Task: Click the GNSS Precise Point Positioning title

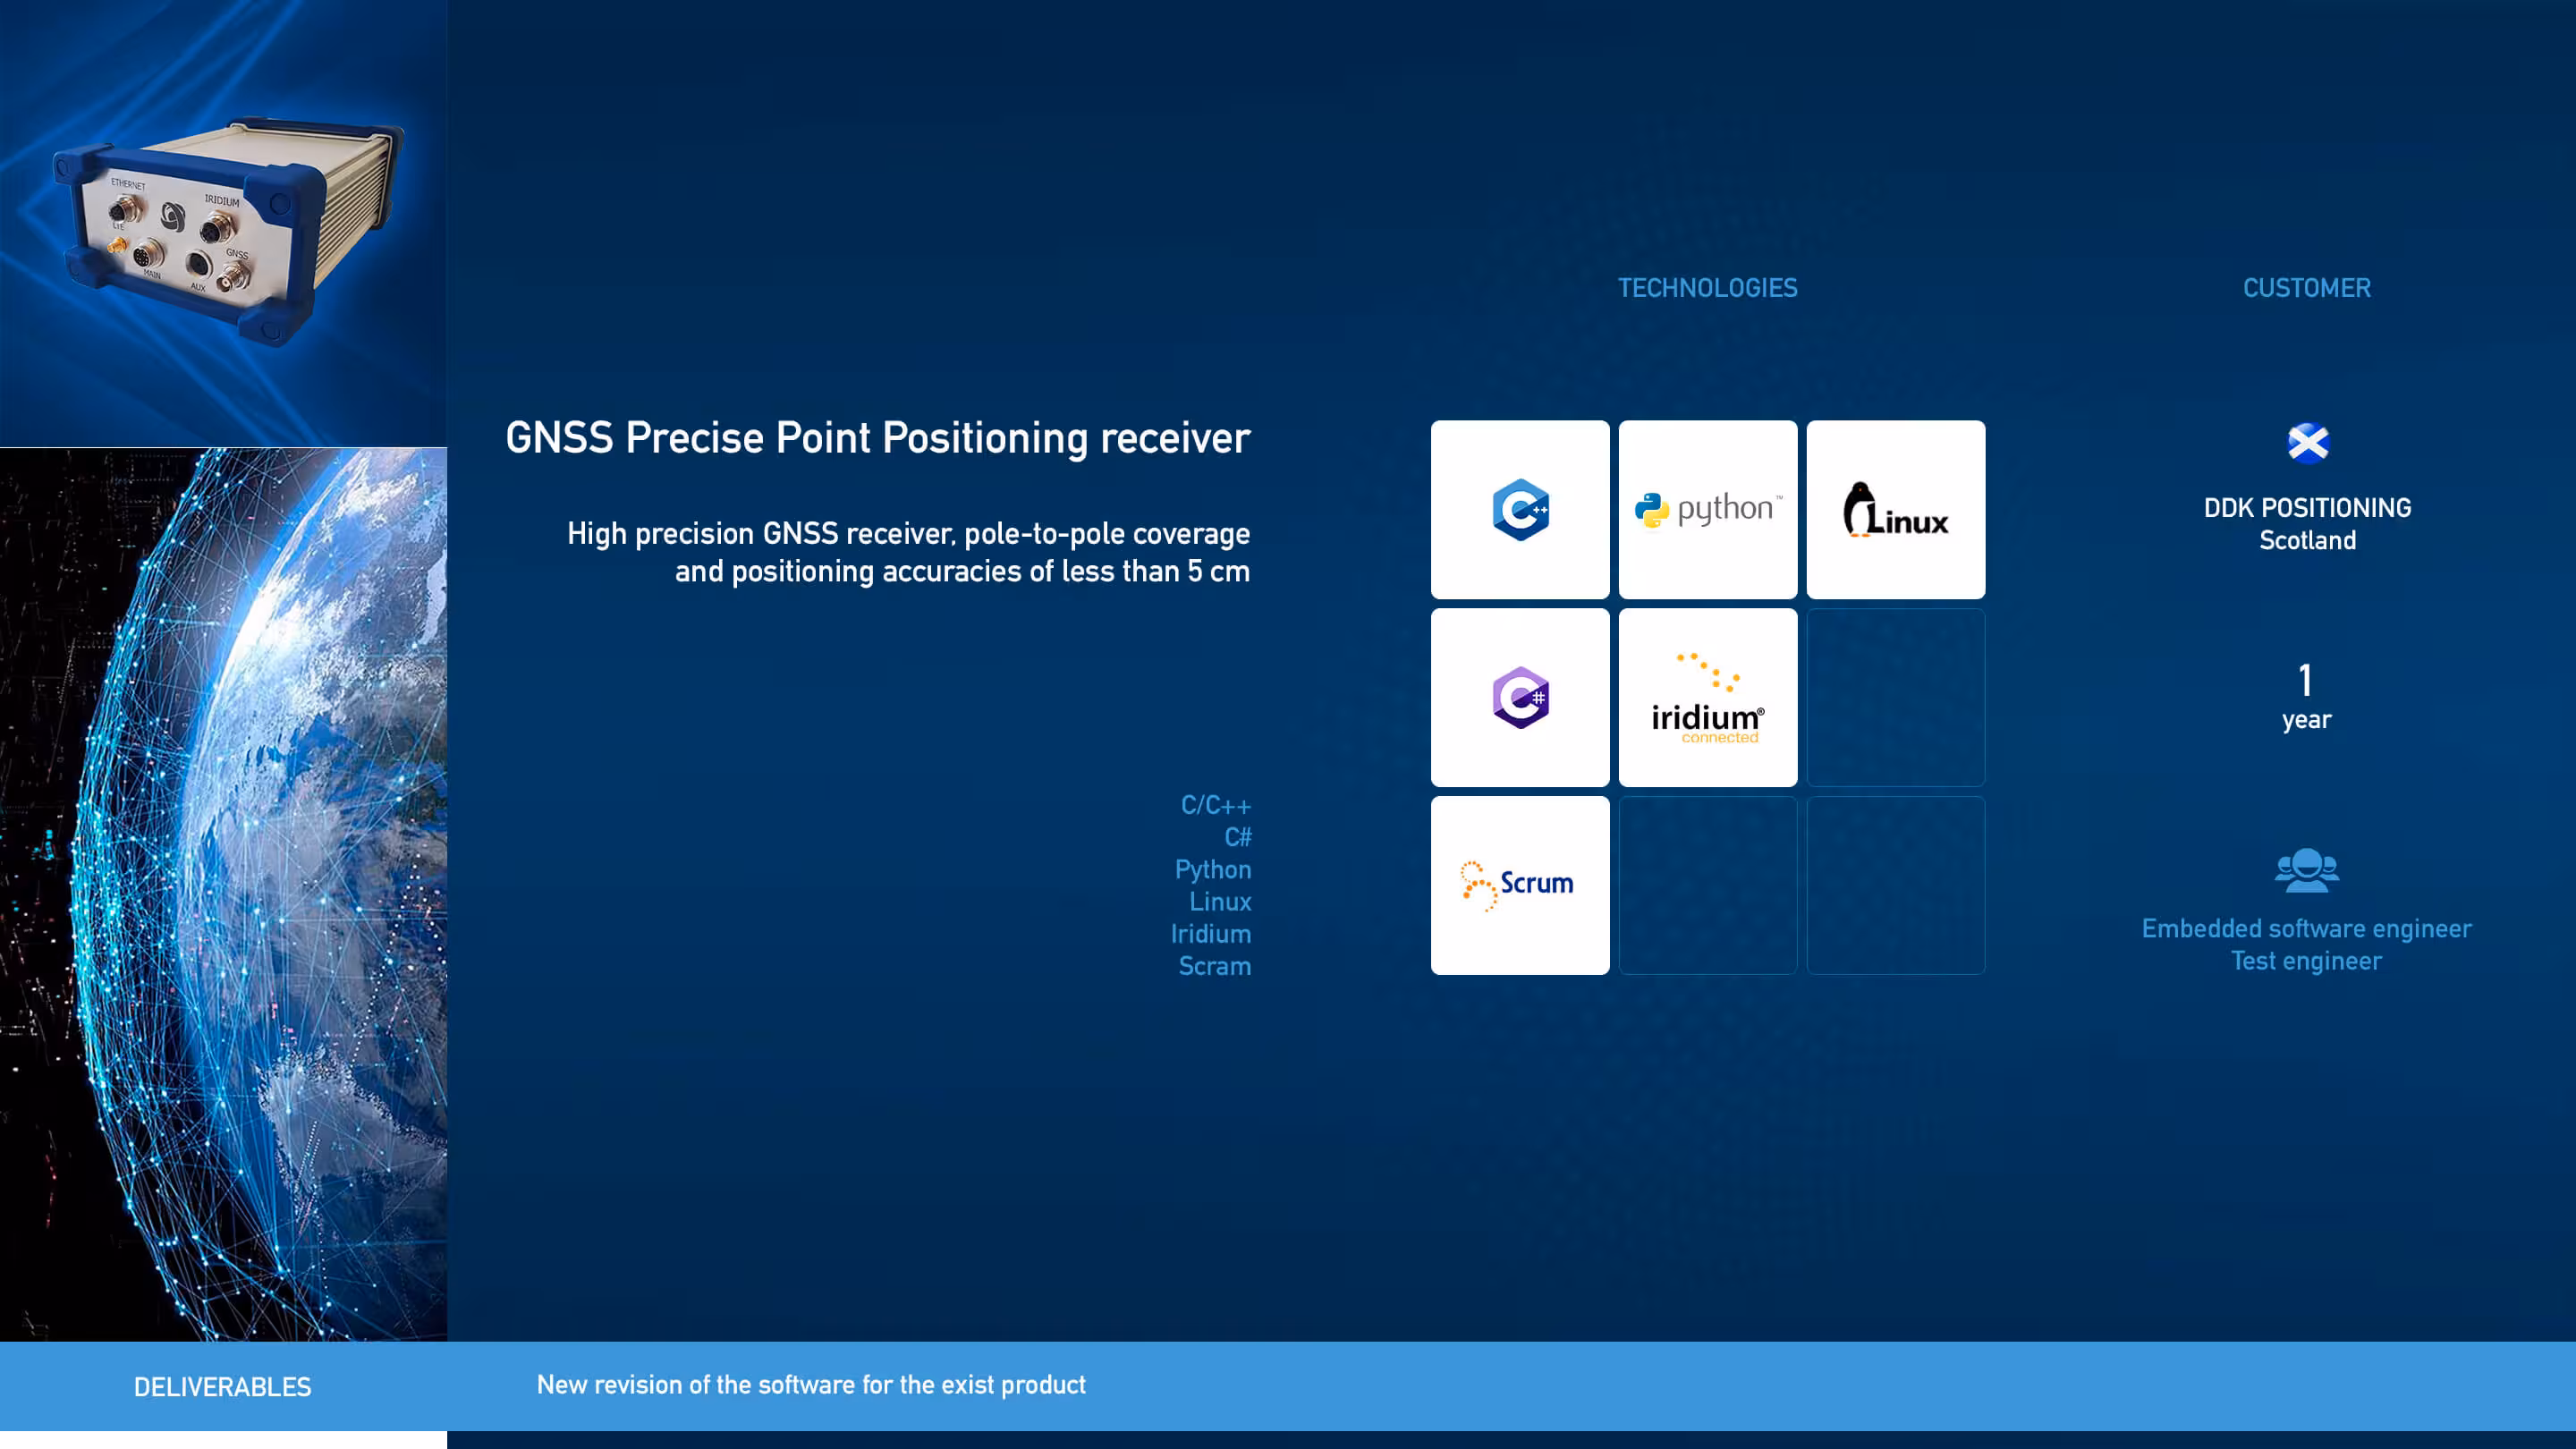Action: pos(877,438)
